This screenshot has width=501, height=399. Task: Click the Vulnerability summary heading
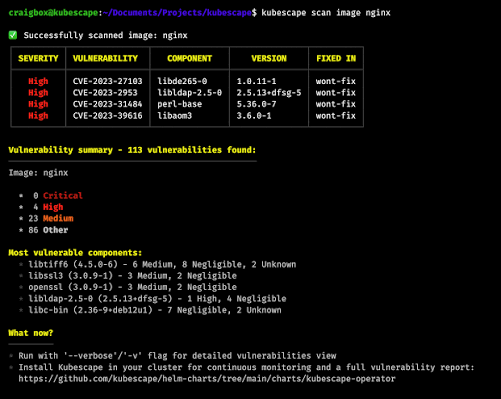click(x=132, y=150)
